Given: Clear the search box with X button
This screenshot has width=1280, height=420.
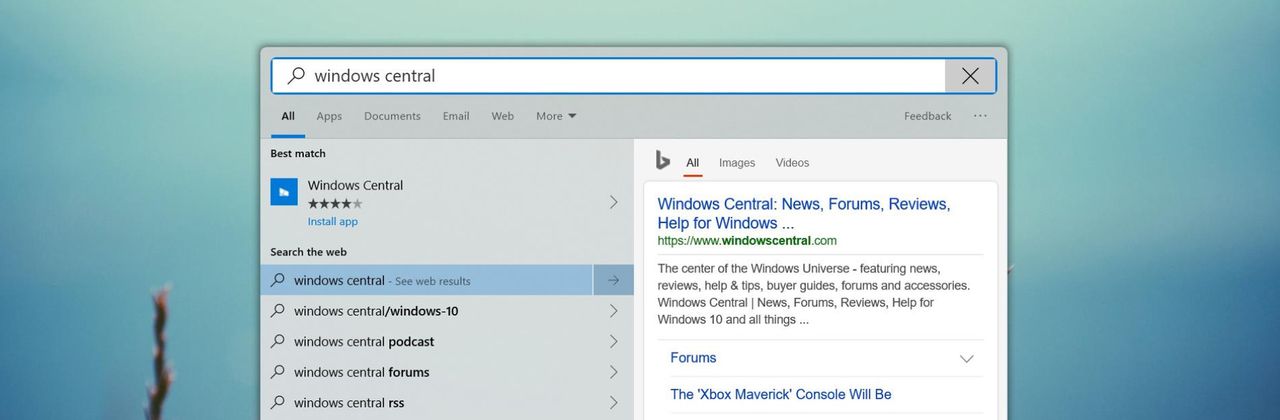Looking at the screenshot, I should (970, 76).
